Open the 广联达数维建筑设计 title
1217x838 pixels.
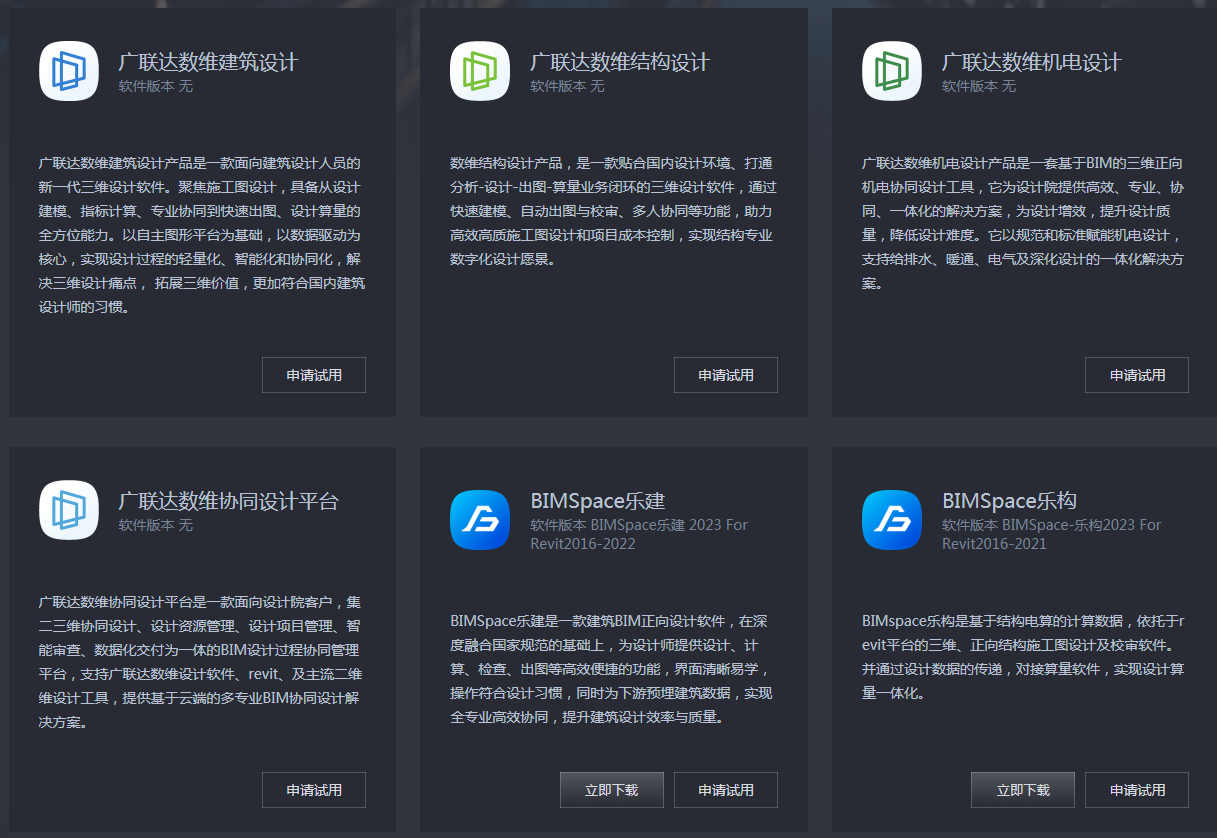tap(208, 62)
